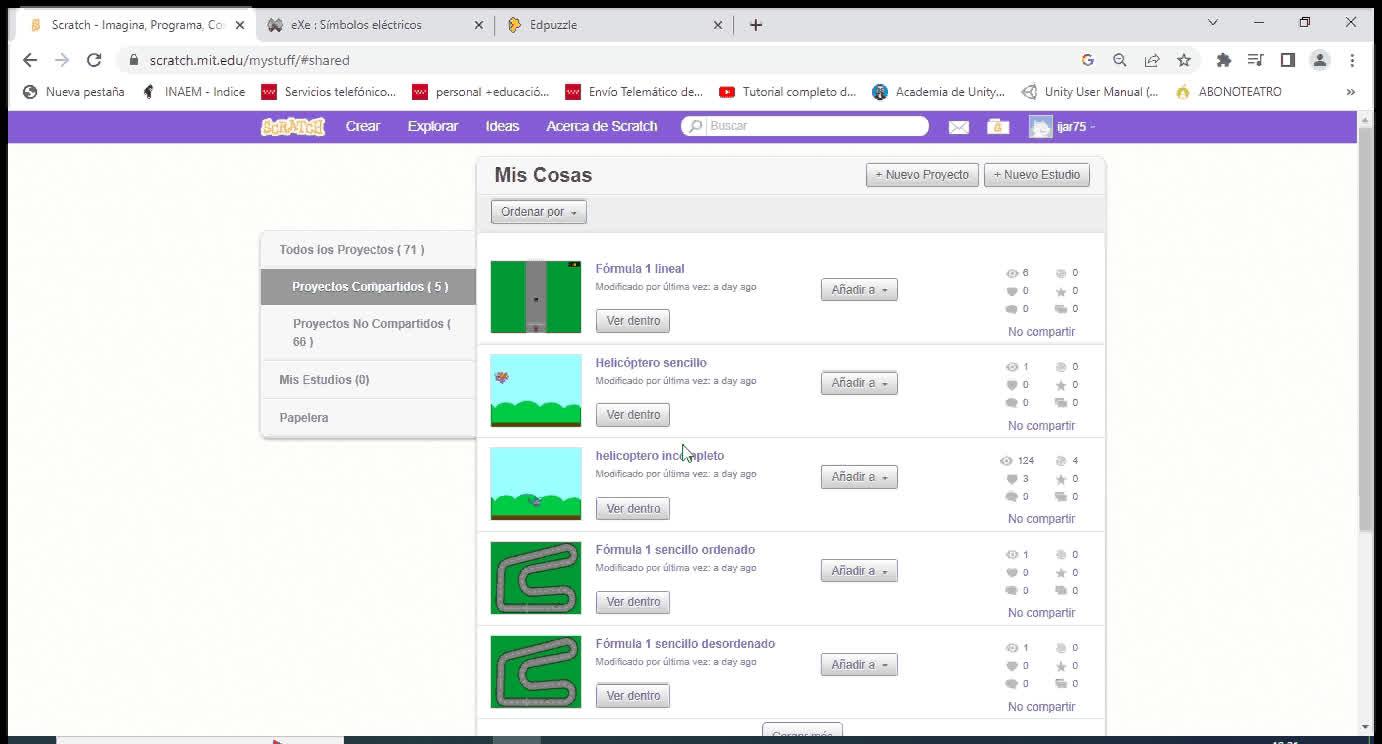The image size is (1382, 744).
Task: Open a new browser tab with plus
Action: (x=756, y=25)
